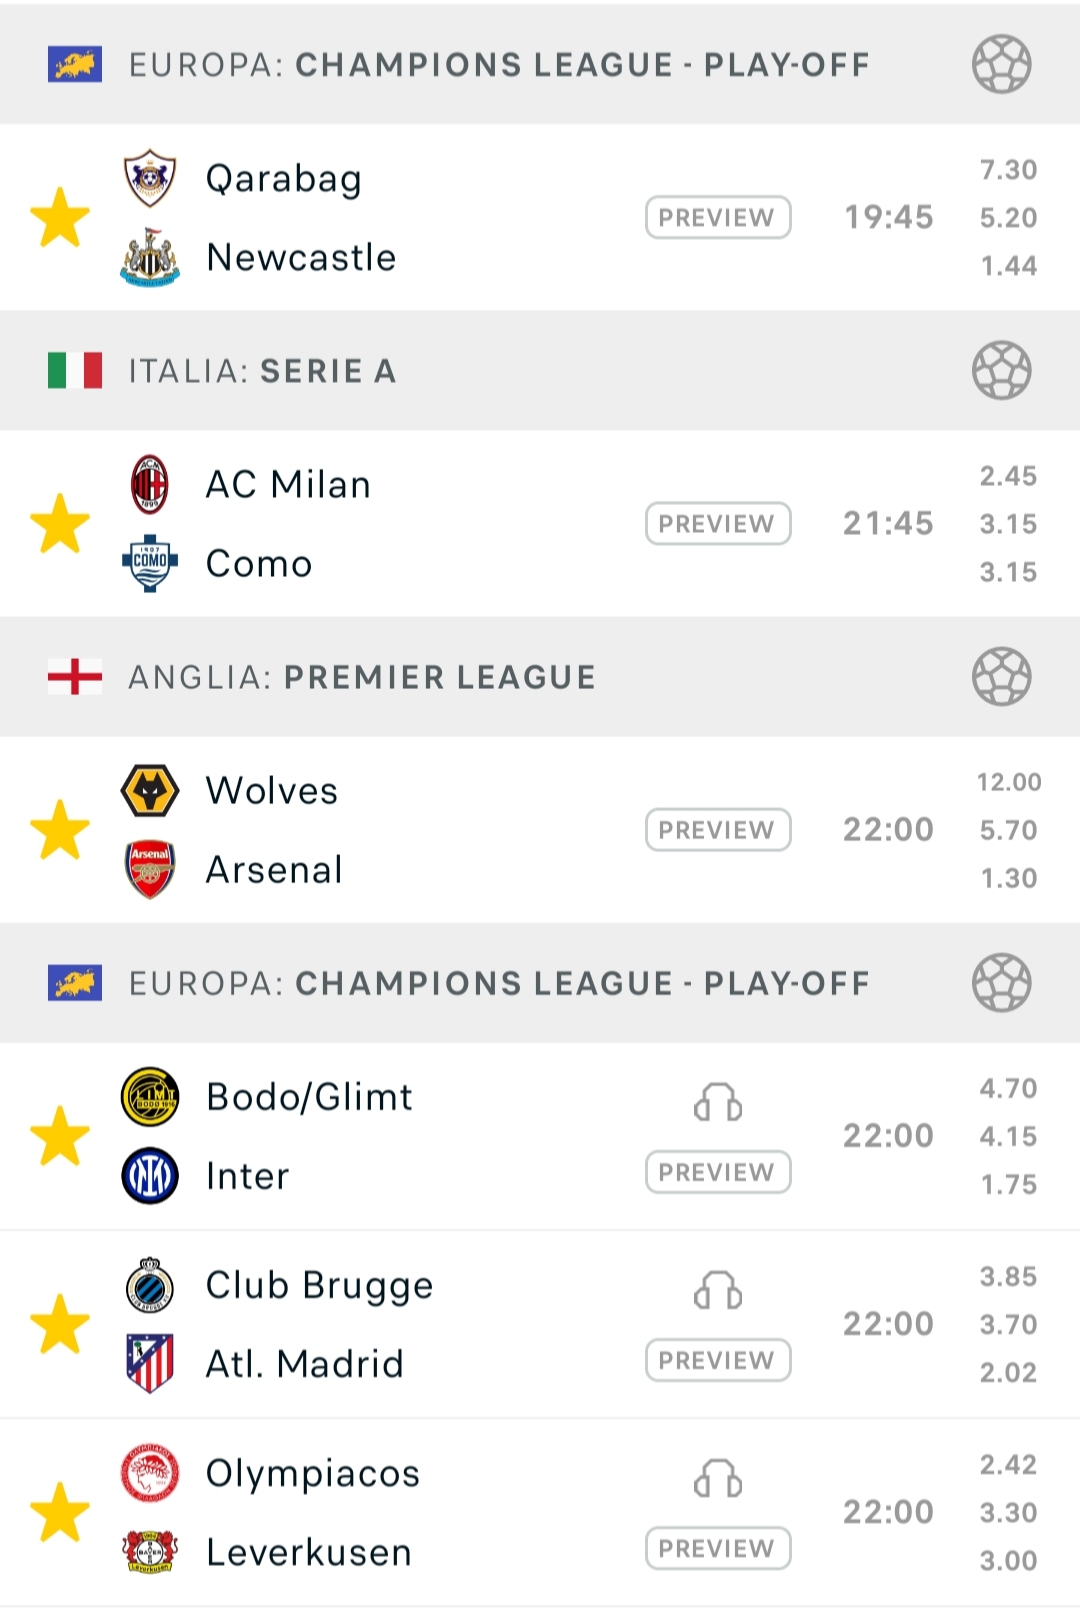Click the Arsenal club crest

[x=150, y=869]
